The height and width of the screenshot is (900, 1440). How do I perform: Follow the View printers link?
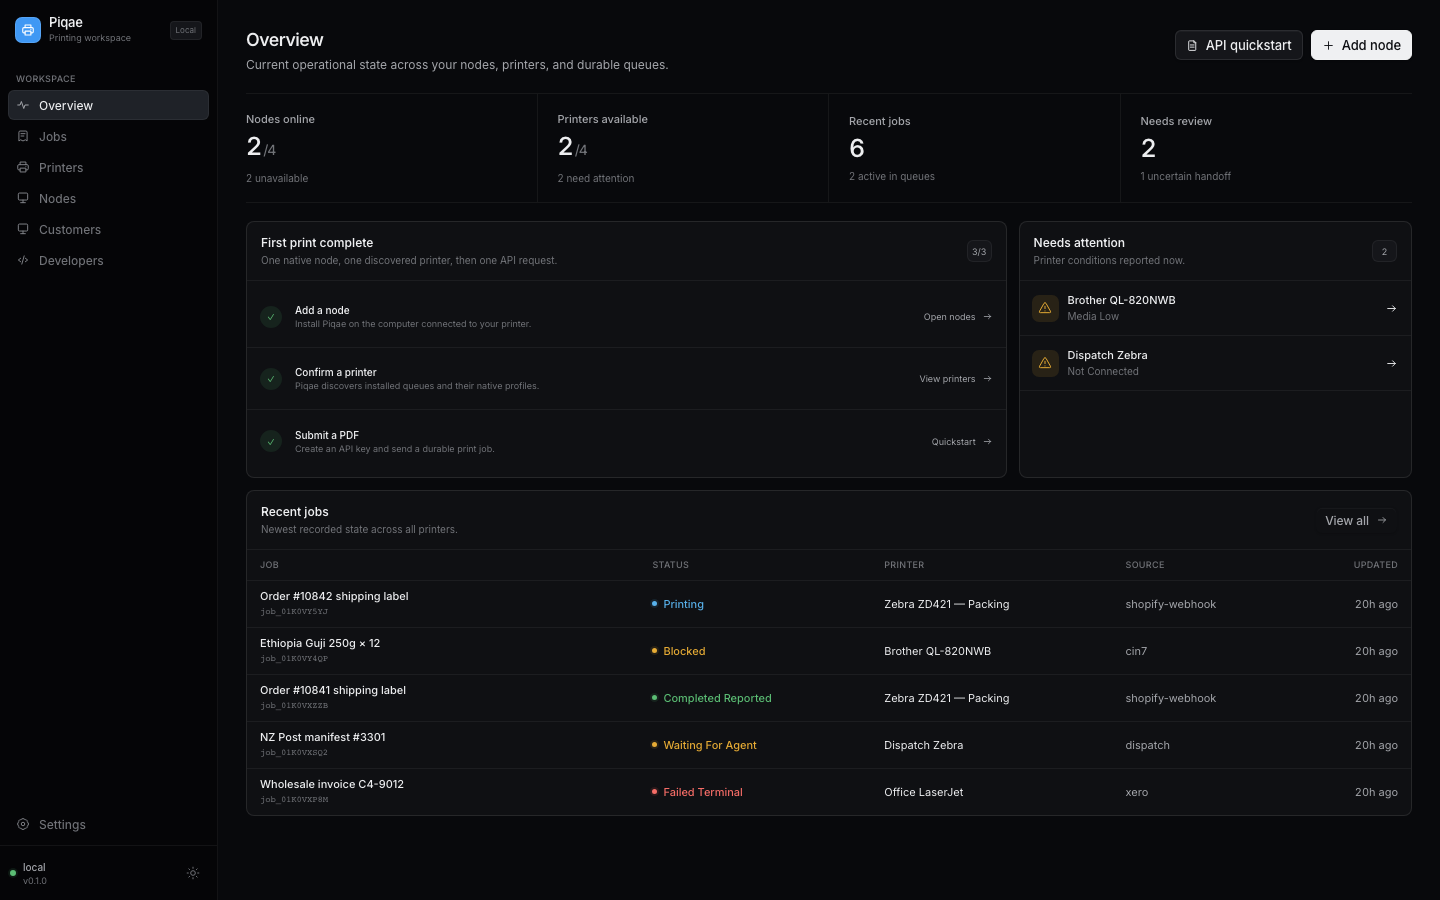point(955,379)
